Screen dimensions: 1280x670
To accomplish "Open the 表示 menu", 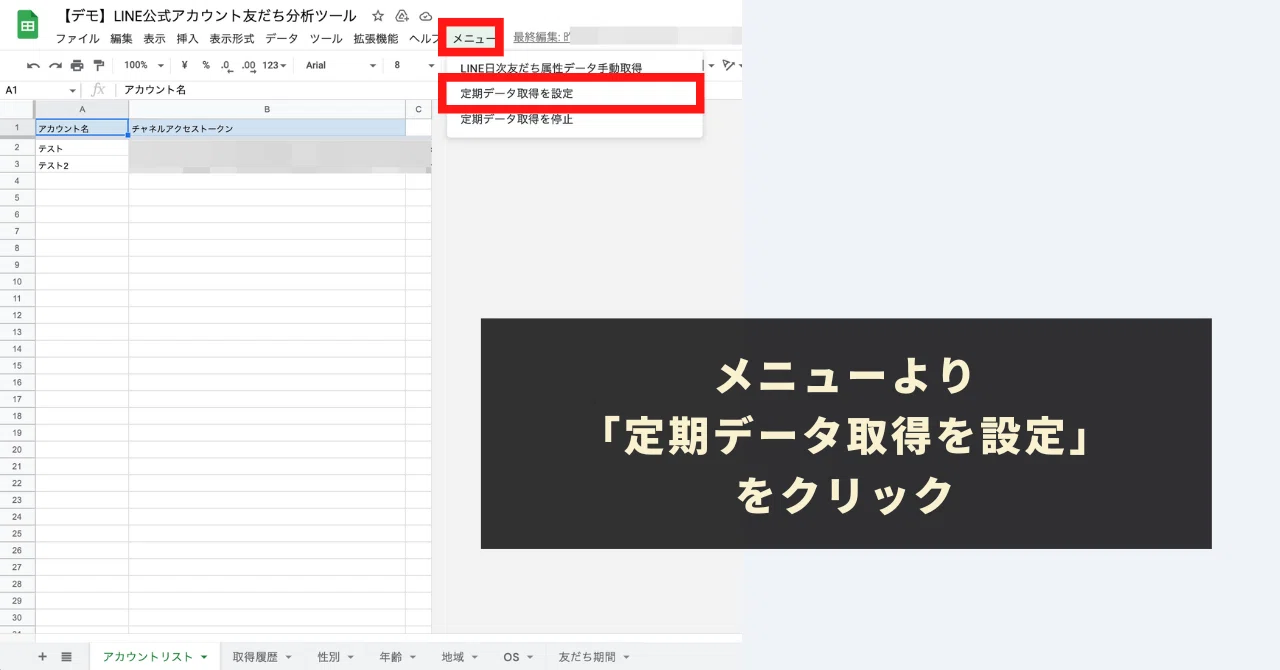I will point(154,39).
